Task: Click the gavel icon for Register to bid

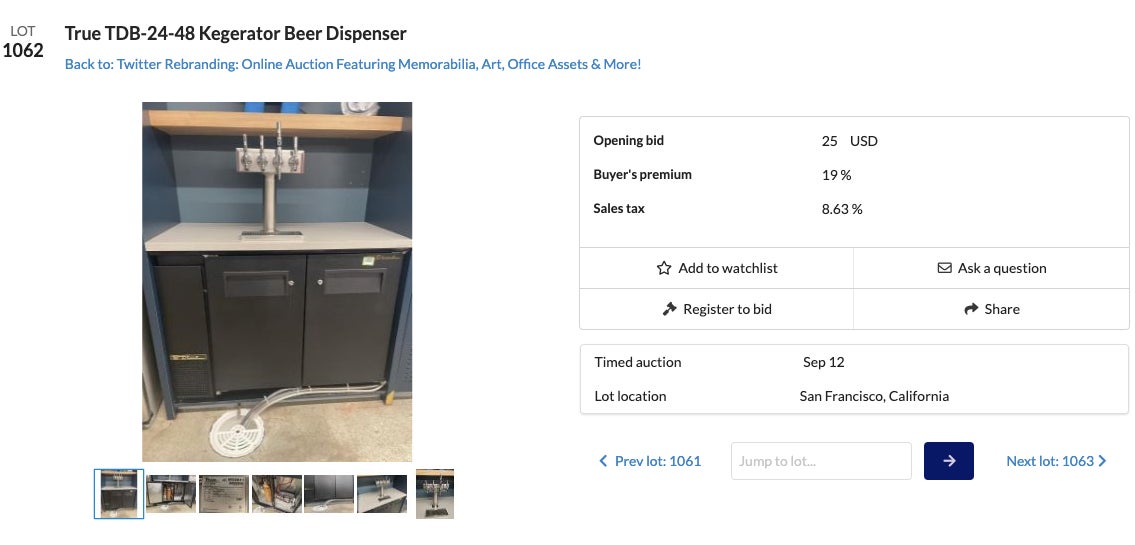Action: coord(670,309)
